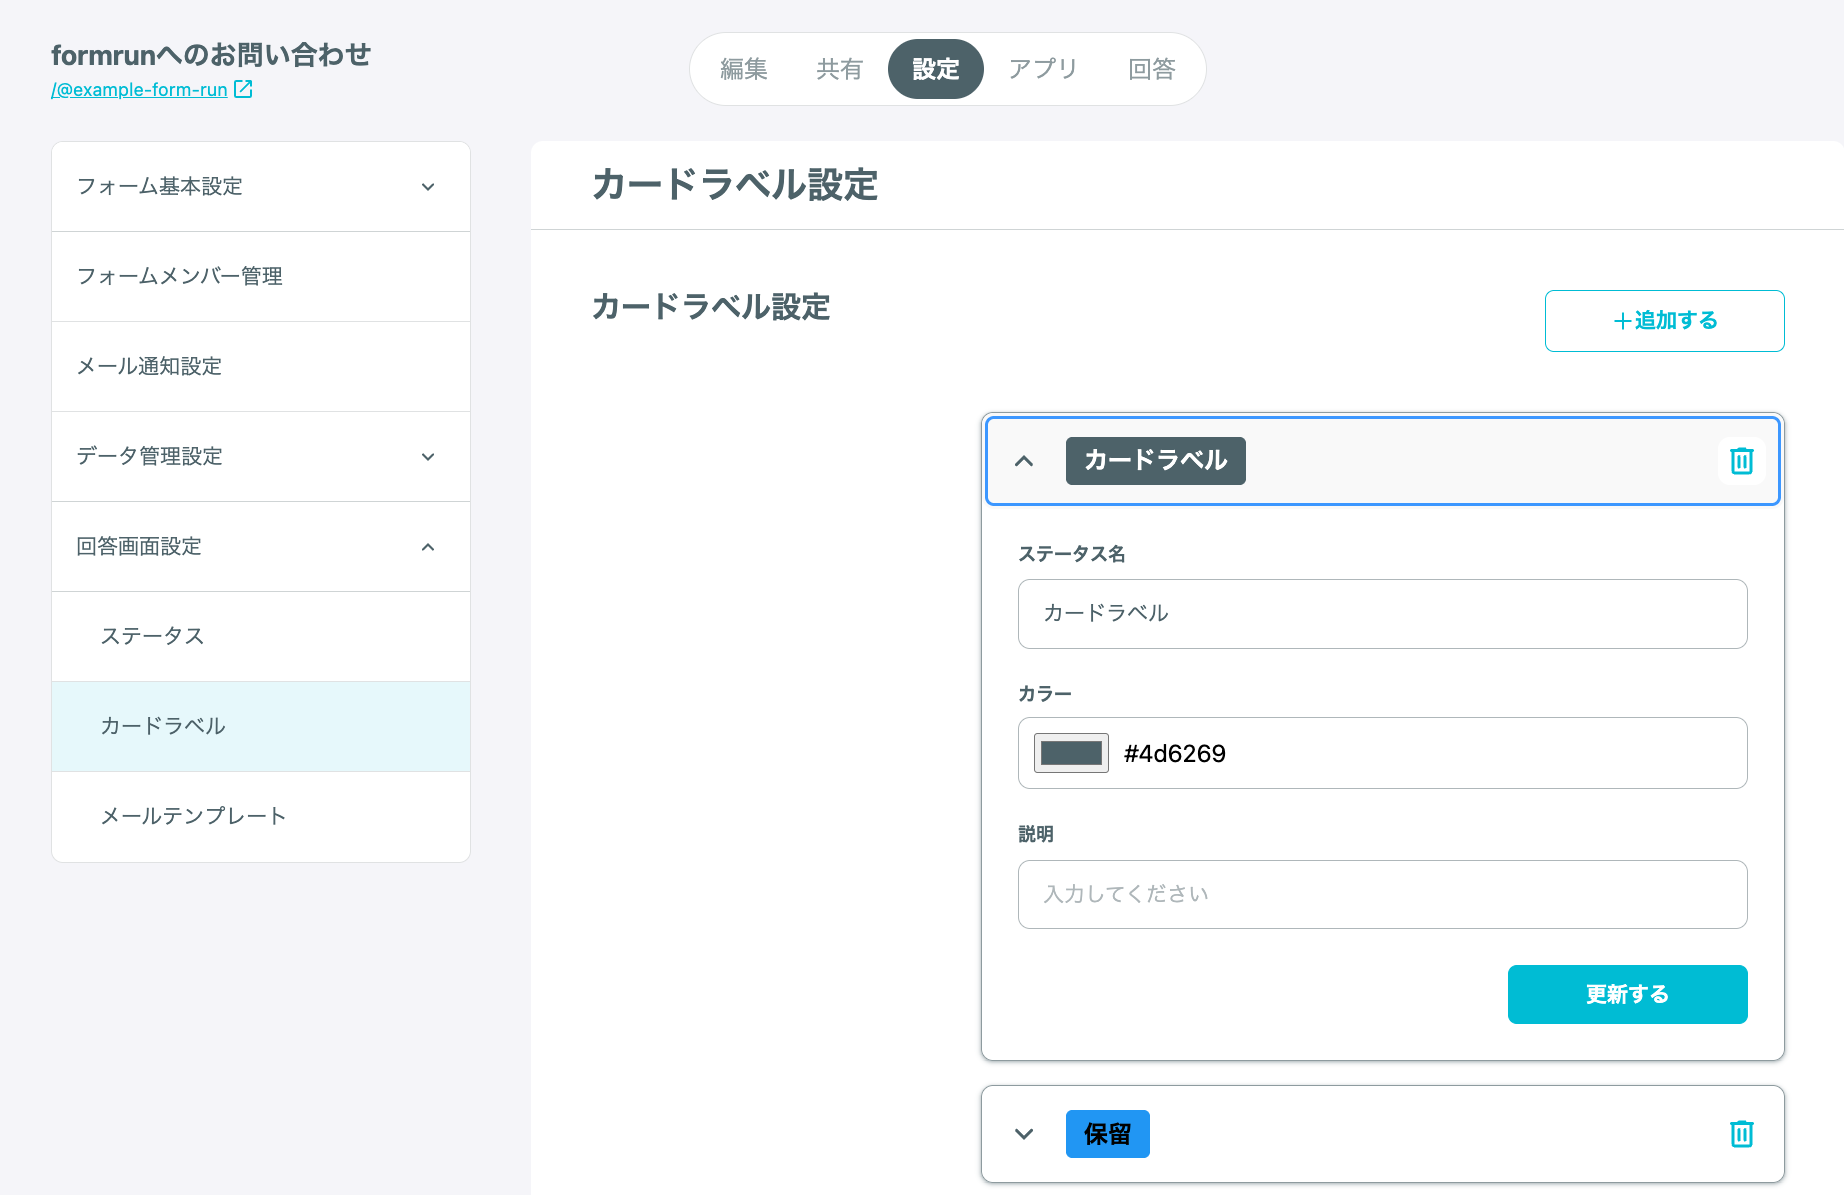Click the ＋追加する button

click(1664, 321)
